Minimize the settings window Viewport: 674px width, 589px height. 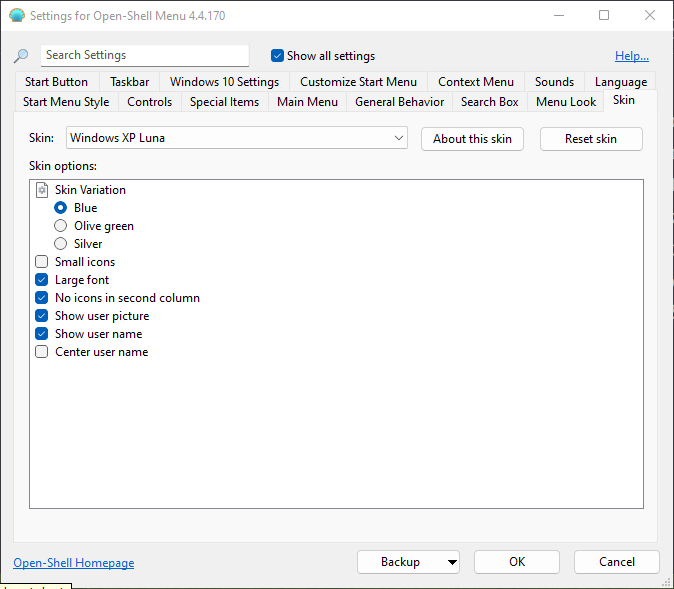[x=559, y=15]
